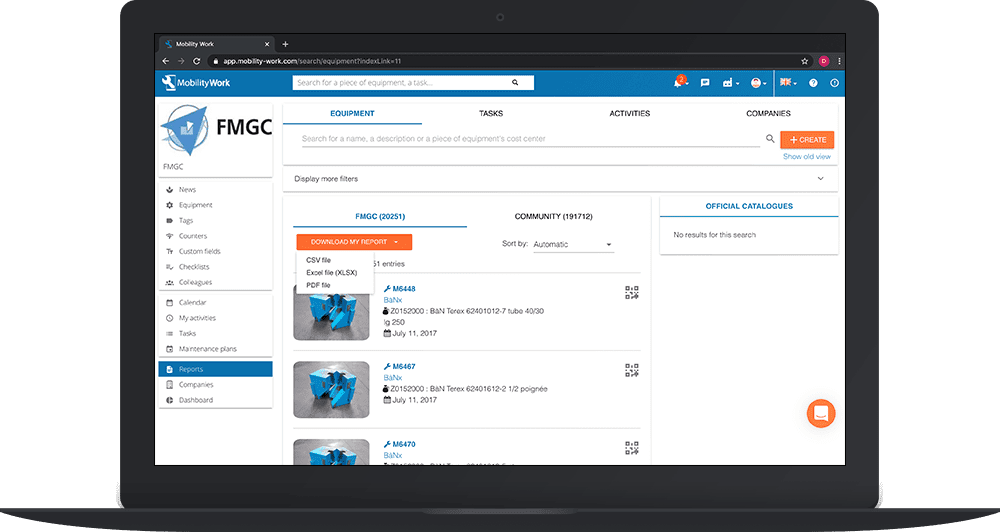Click the Download My Report dropdown button
Viewport: 1000px width, 532px height.
(x=354, y=242)
